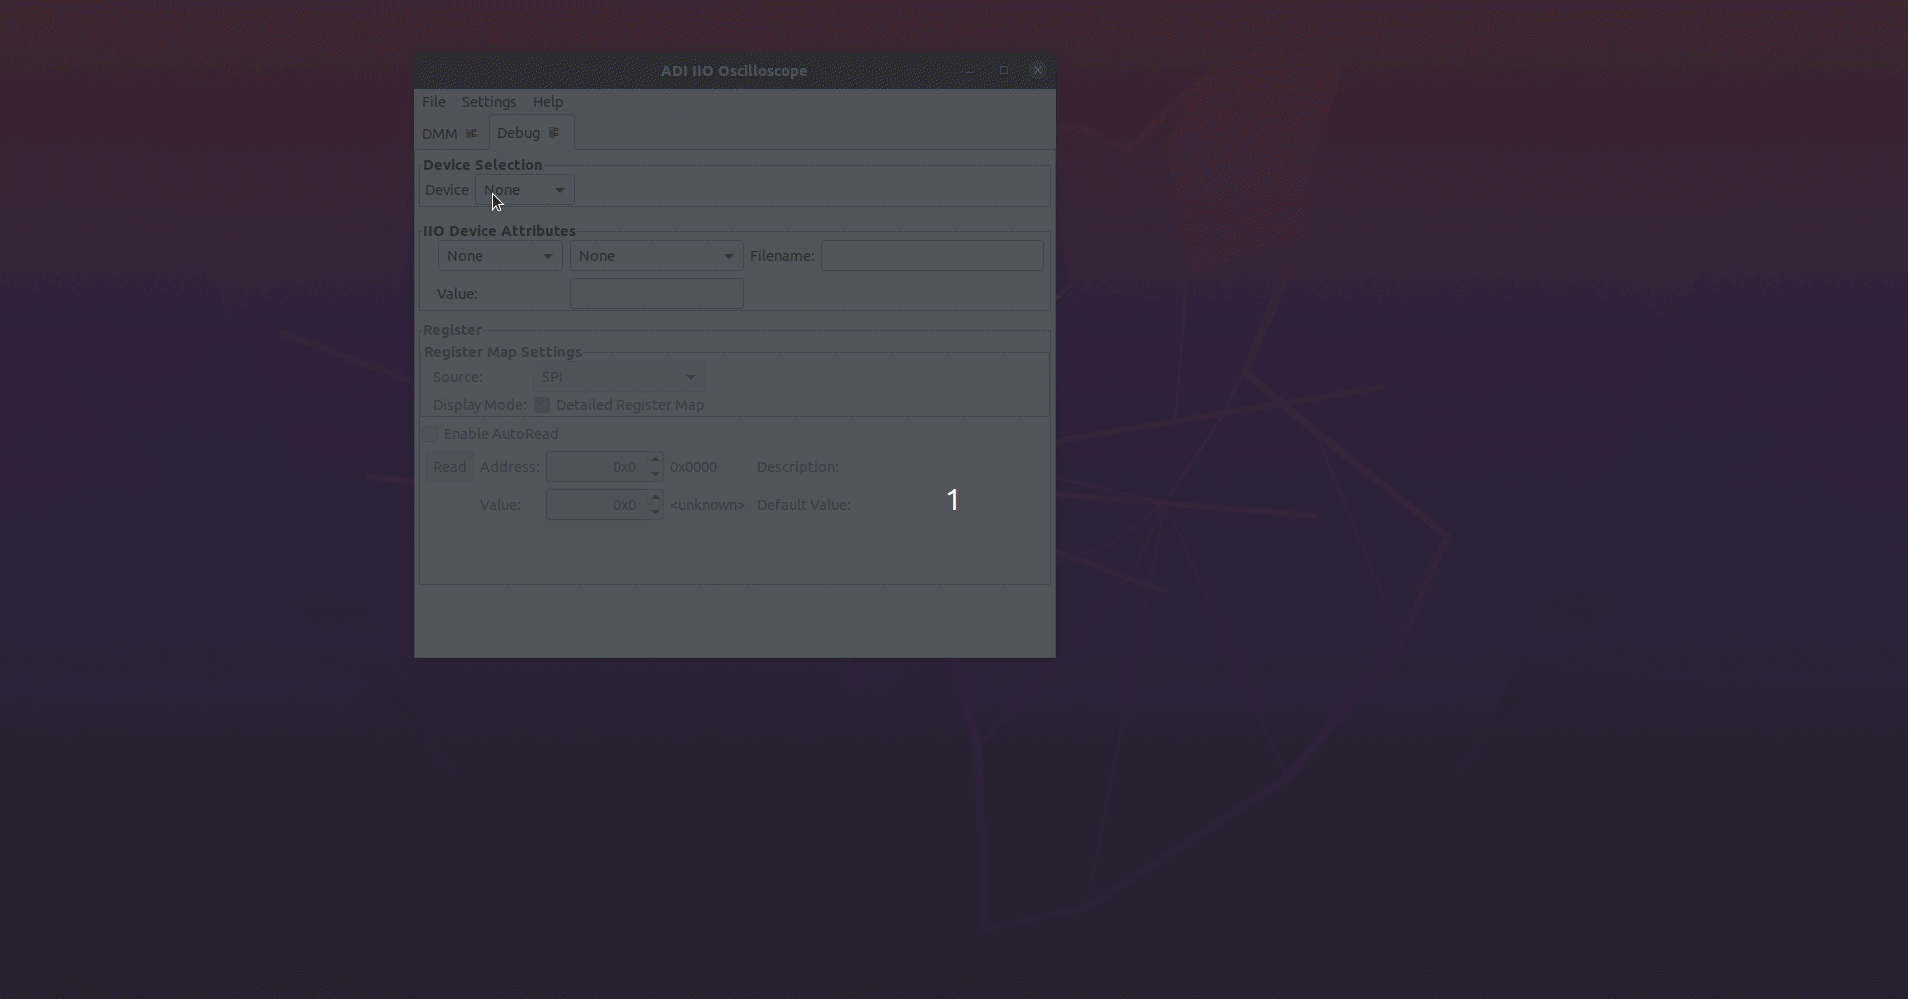Click the Device Selection heading

point(482,165)
